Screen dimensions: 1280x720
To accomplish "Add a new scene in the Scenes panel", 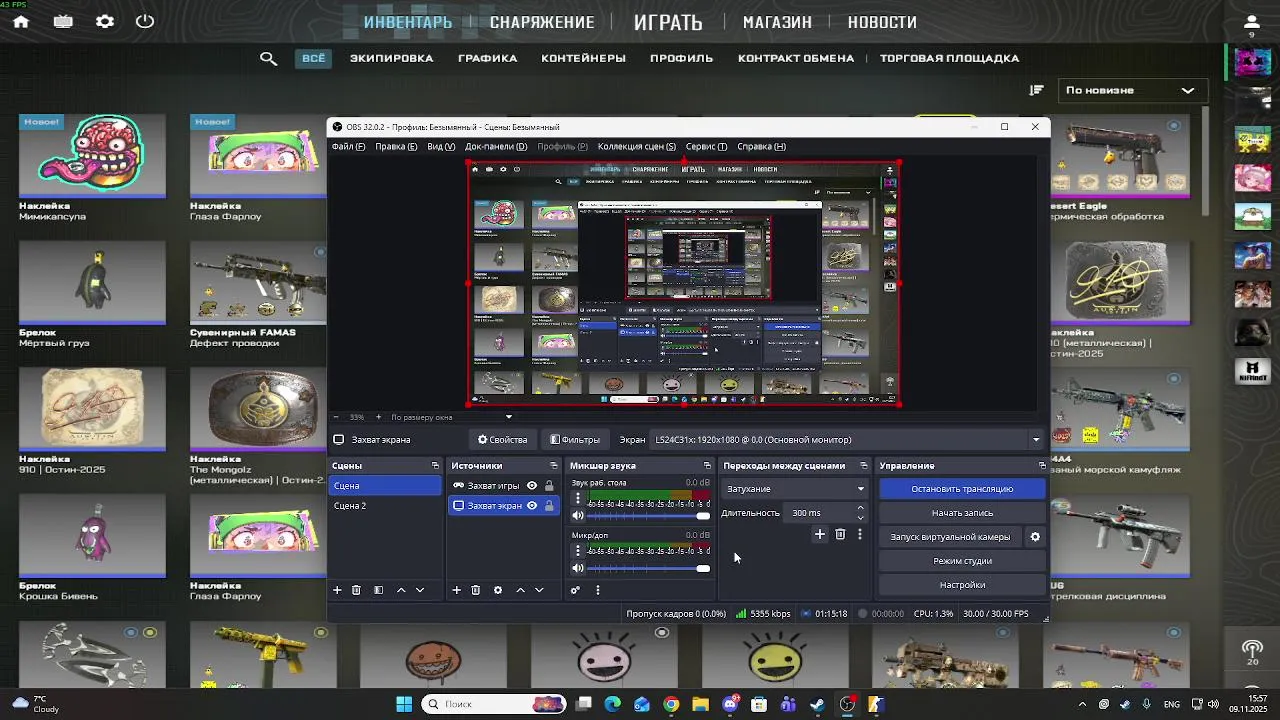I will click(x=337, y=590).
